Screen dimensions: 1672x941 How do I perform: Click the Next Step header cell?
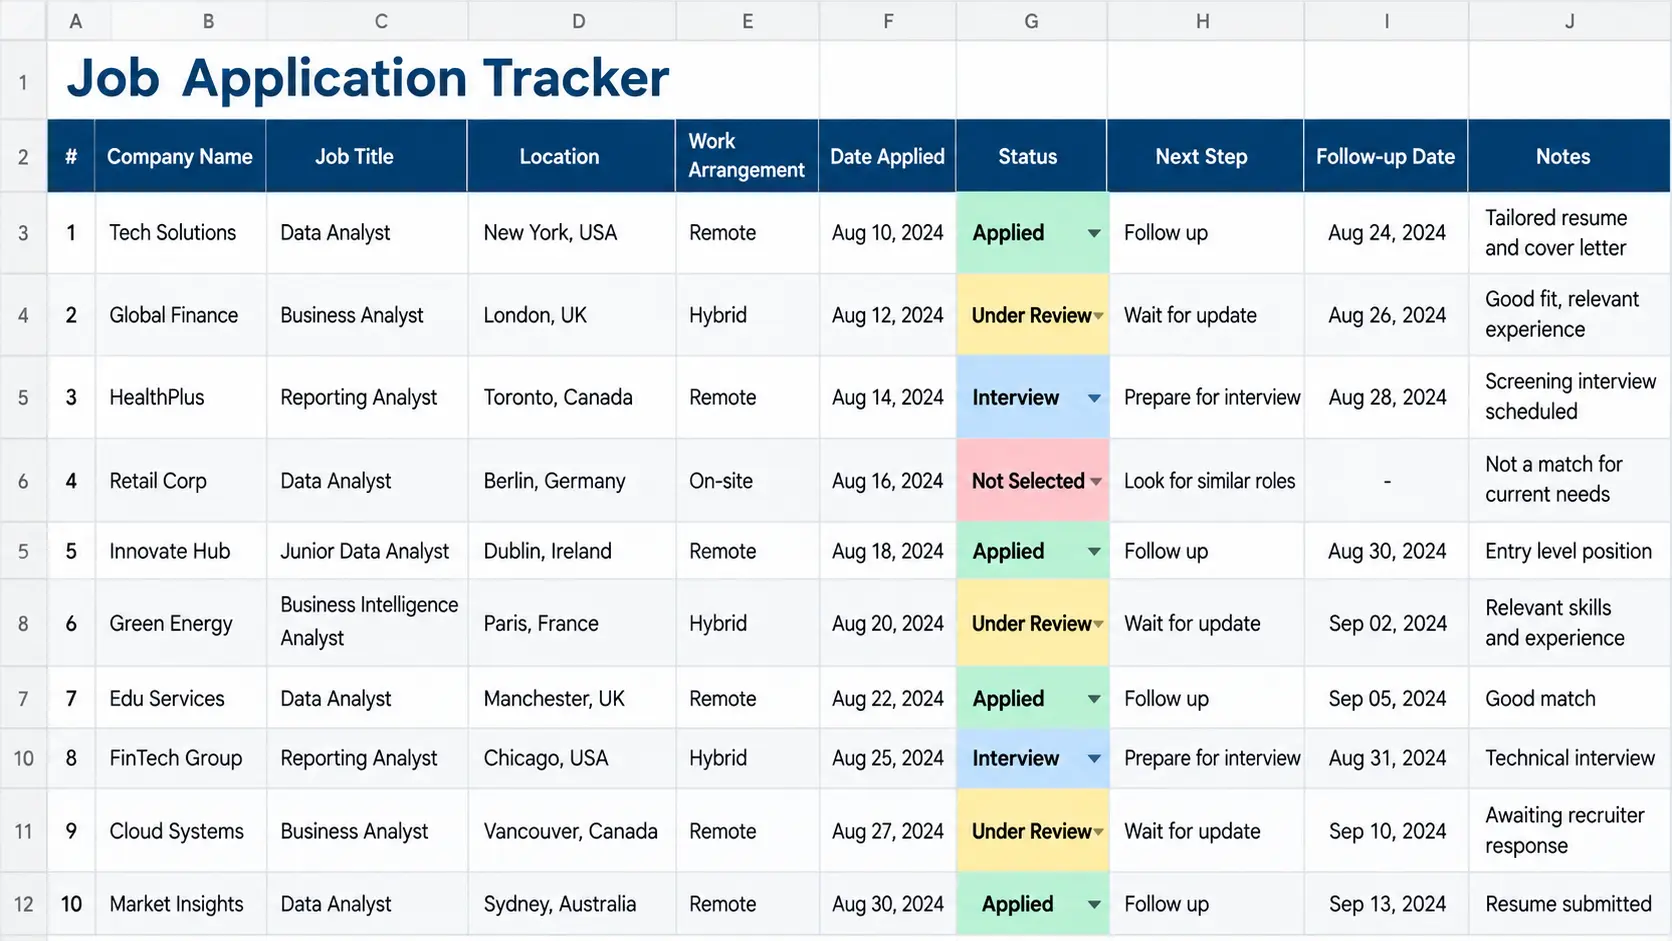[1205, 156]
